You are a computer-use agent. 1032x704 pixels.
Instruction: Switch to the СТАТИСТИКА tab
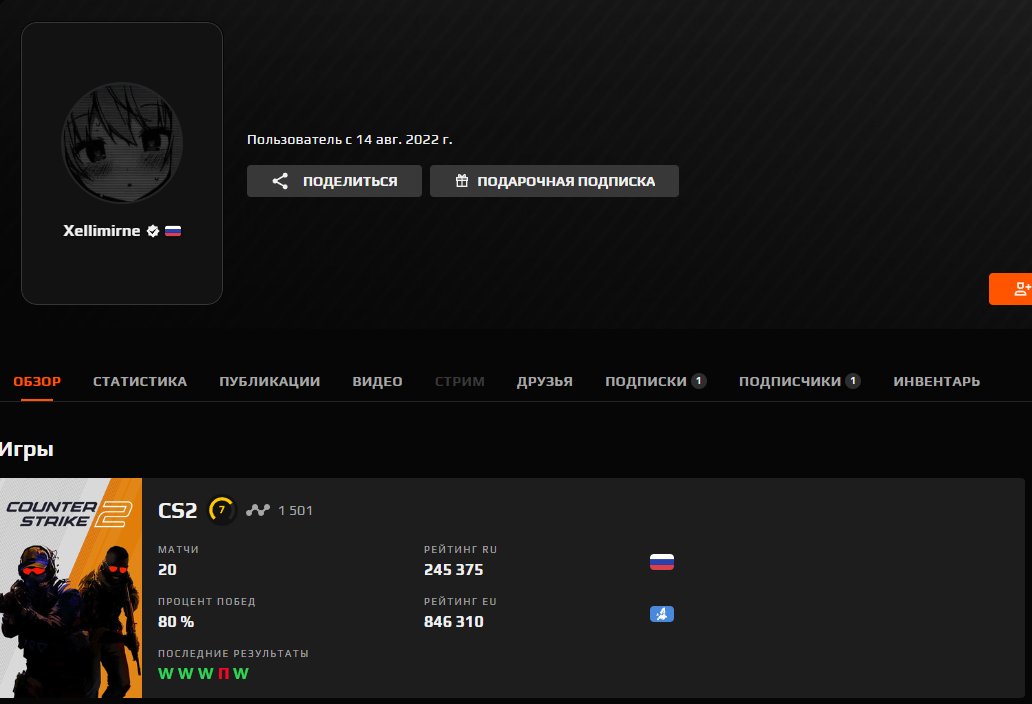pos(139,381)
